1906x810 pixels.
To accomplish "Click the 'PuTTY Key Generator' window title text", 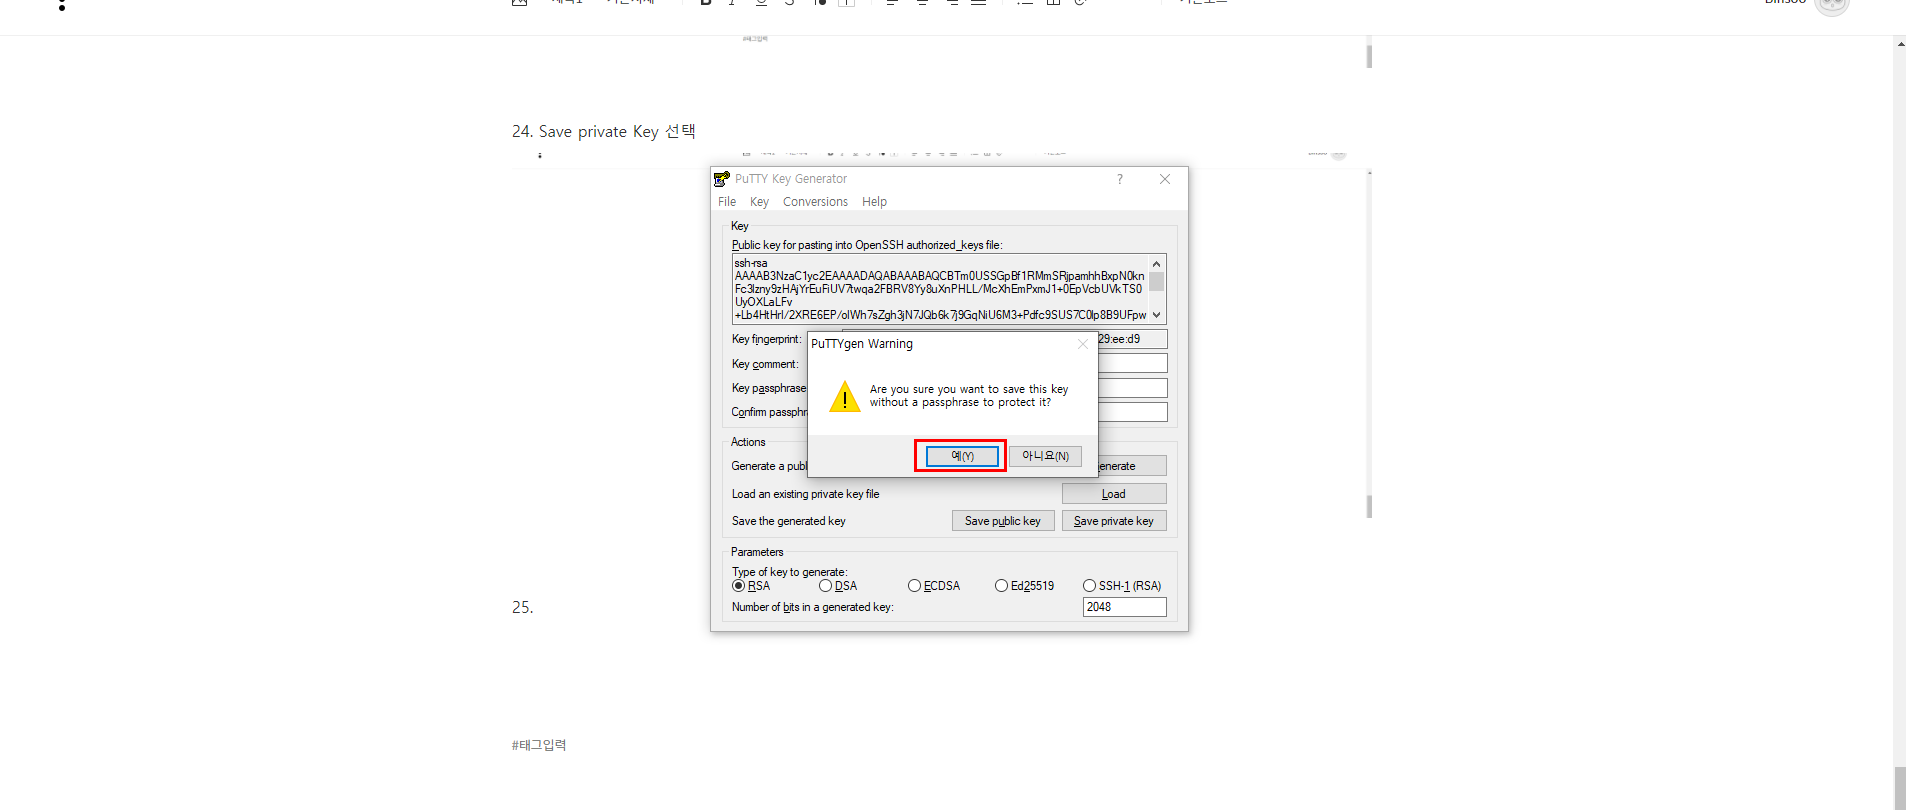I will click(791, 179).
